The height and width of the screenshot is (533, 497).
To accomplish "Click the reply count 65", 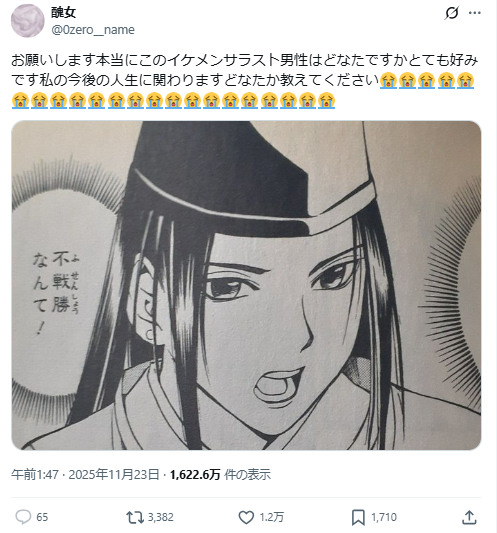I will tap(42, 517).
